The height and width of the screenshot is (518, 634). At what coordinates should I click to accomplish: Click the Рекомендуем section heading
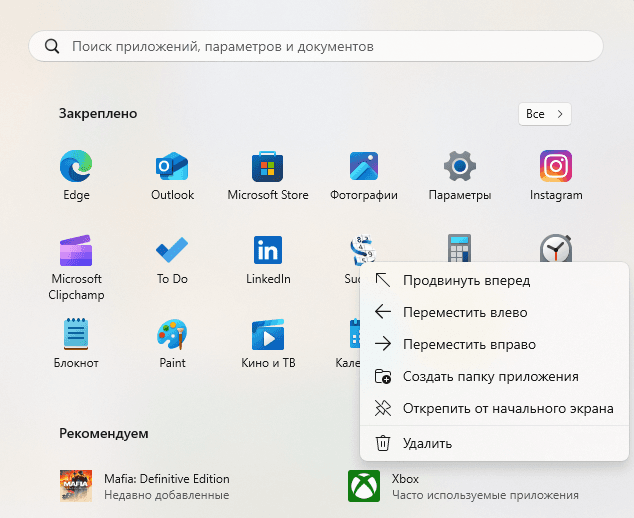[x=104, y=433]
